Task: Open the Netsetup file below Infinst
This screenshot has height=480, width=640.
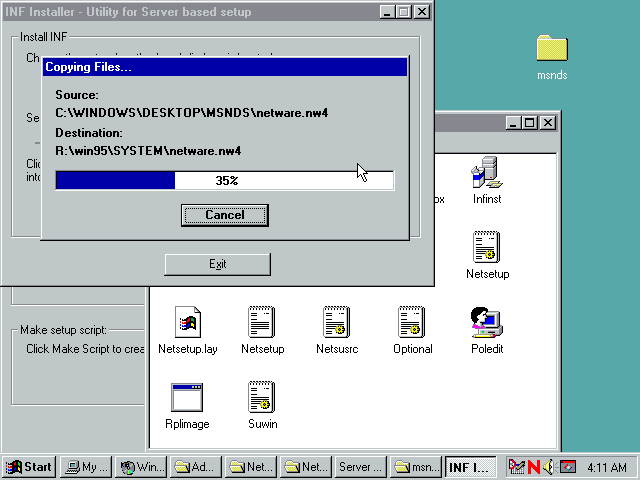Action: 487,255
